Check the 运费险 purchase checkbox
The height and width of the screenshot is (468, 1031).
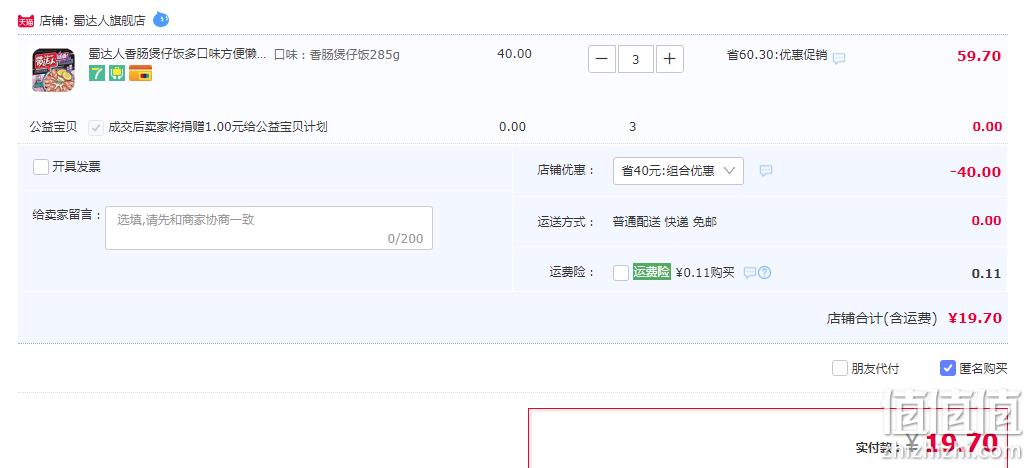click(x=621, y=273)
